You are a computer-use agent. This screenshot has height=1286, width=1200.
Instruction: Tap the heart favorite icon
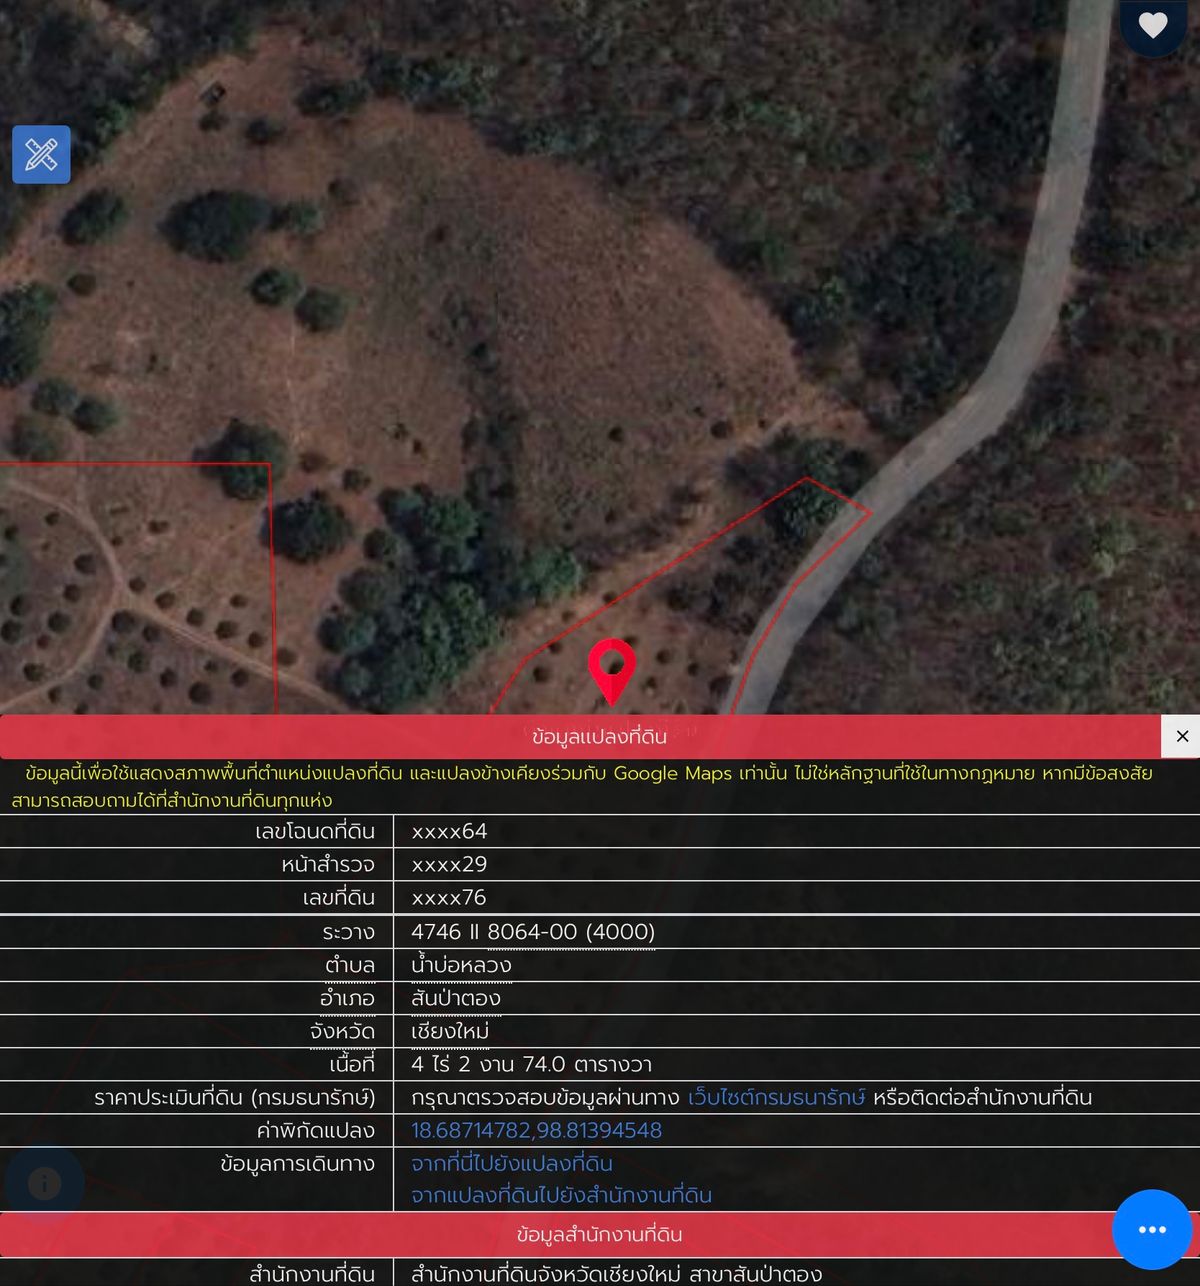pos(1153,25)
